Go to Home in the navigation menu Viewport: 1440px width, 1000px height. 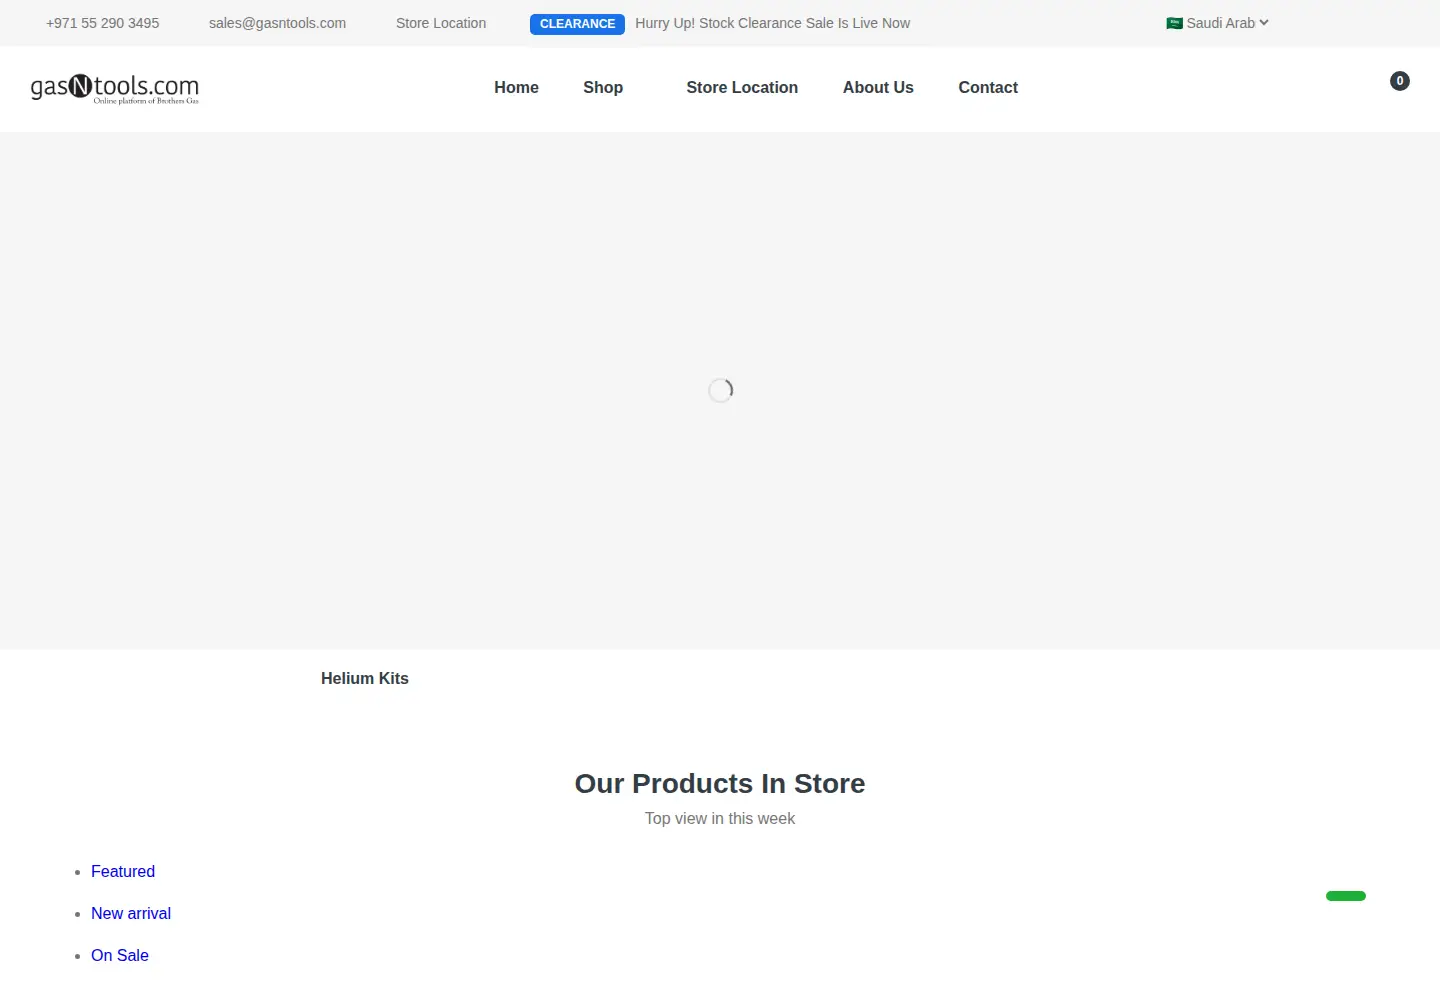tap(516, 88)
